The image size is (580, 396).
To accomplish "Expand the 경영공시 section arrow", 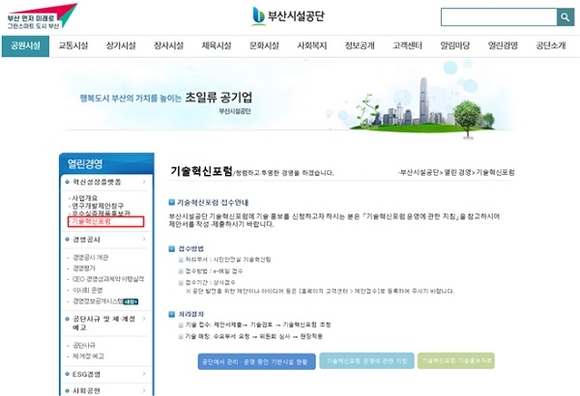I will (x=144, y=239).
